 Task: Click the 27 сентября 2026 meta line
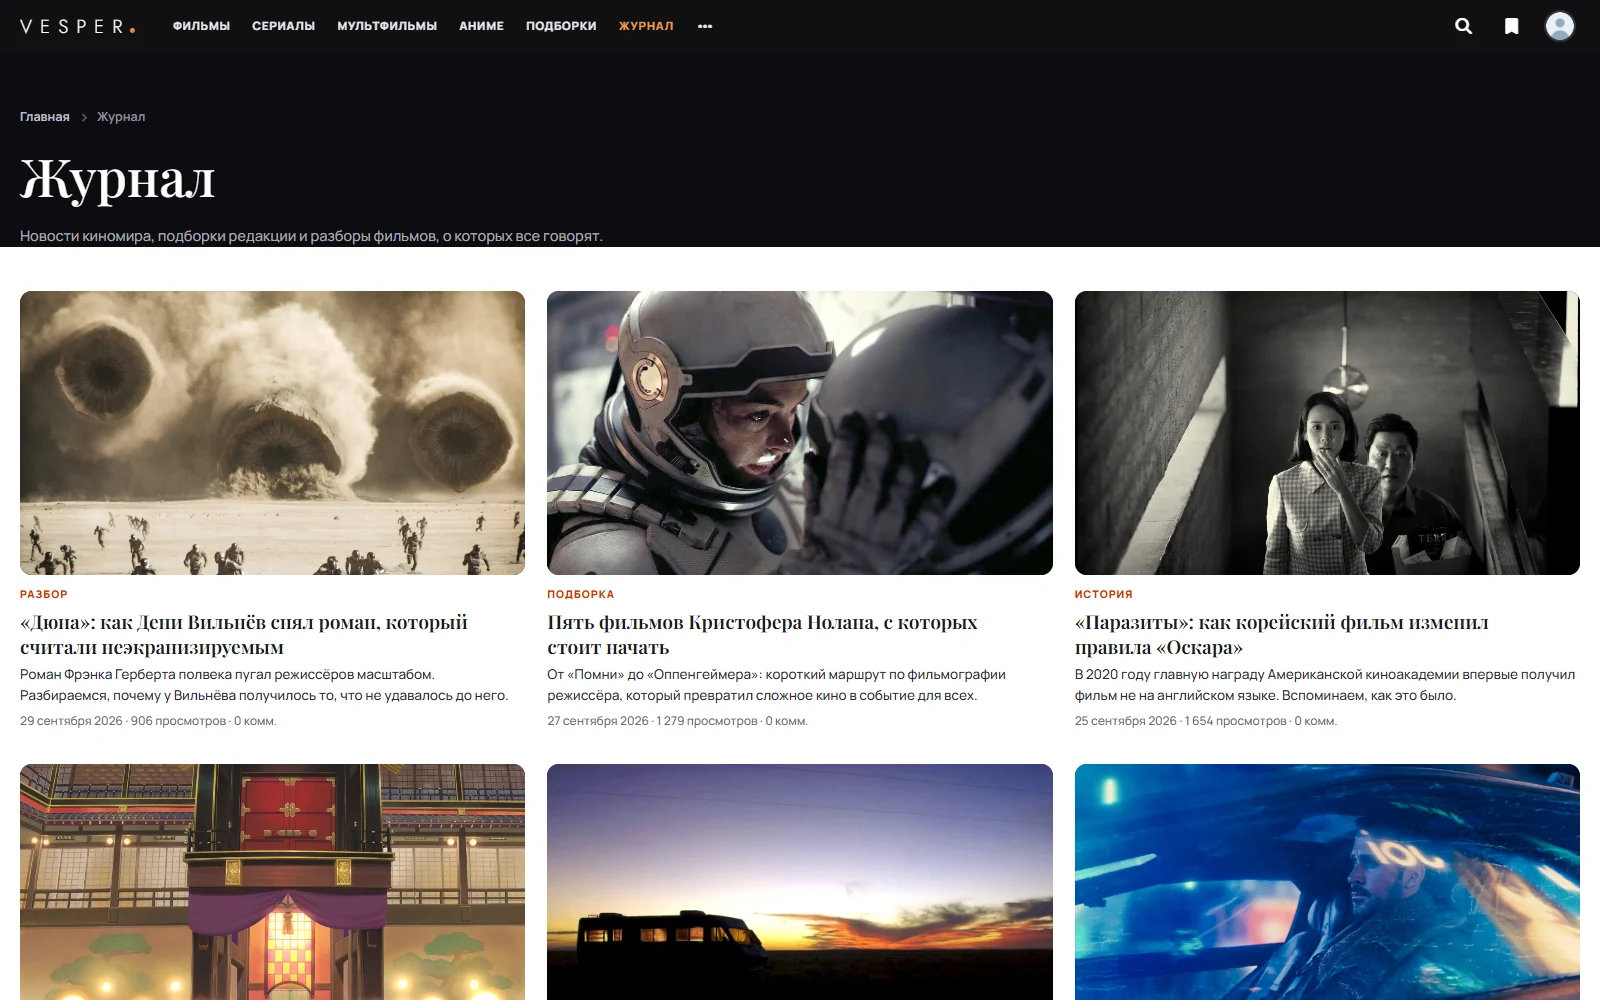tap(677, 721)
